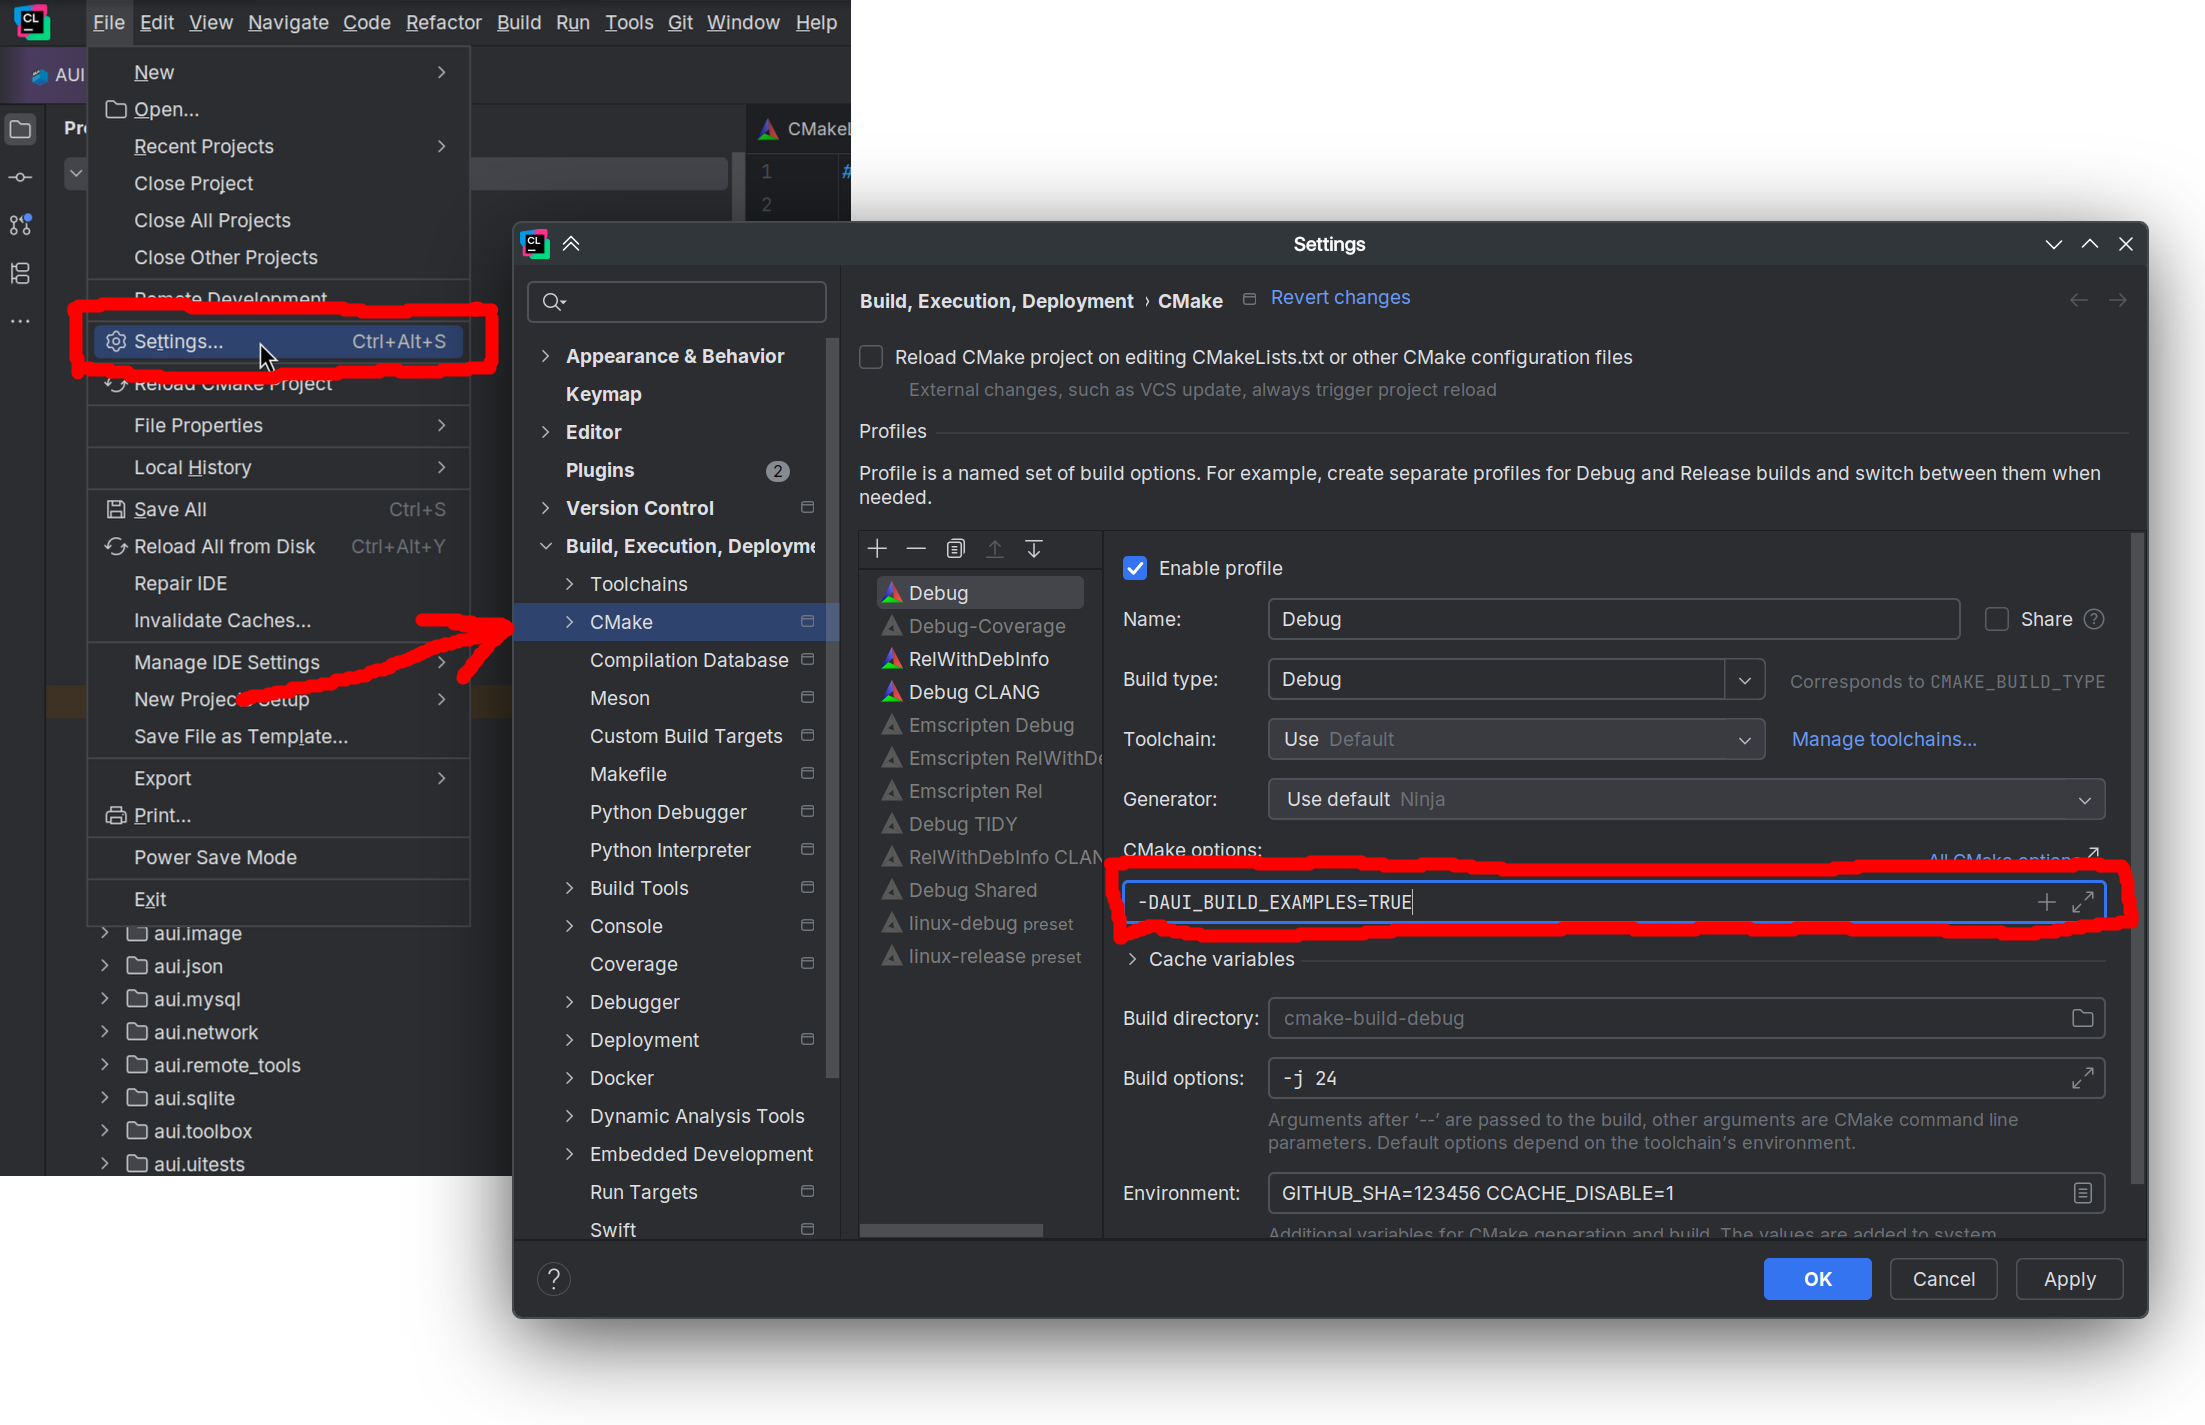Open the Generator dropdown
This screenshot has height=1425, width=2205.
[x=2084, y=800]
